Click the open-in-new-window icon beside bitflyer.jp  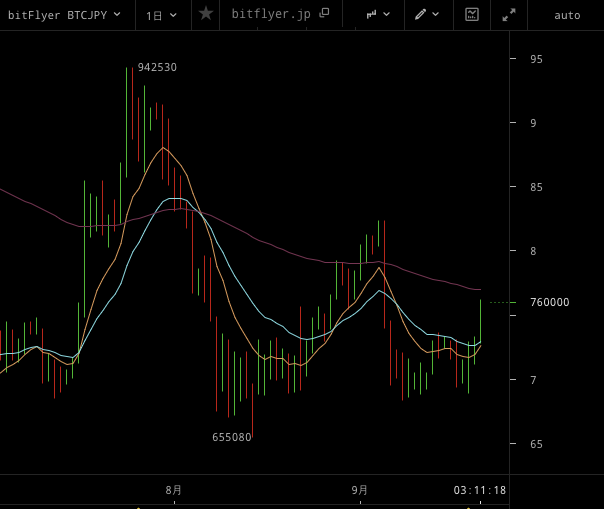point(324,13)
